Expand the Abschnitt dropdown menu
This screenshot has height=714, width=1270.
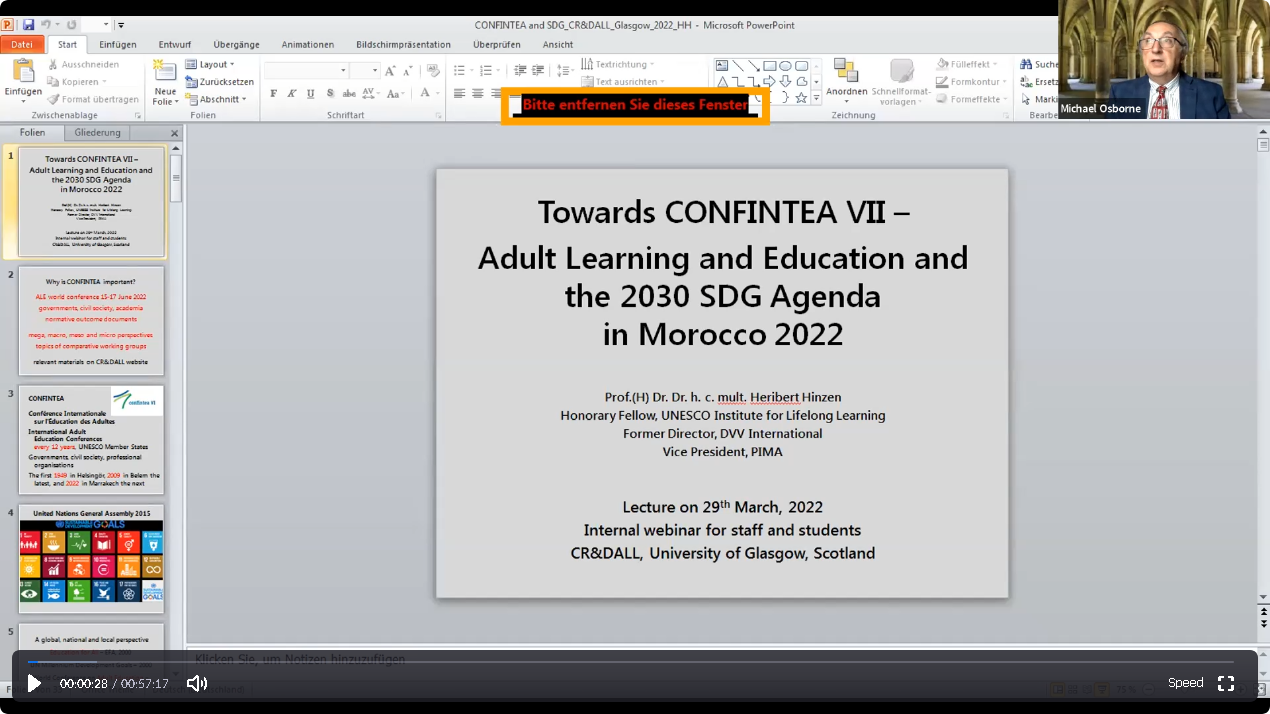point(217,99)
